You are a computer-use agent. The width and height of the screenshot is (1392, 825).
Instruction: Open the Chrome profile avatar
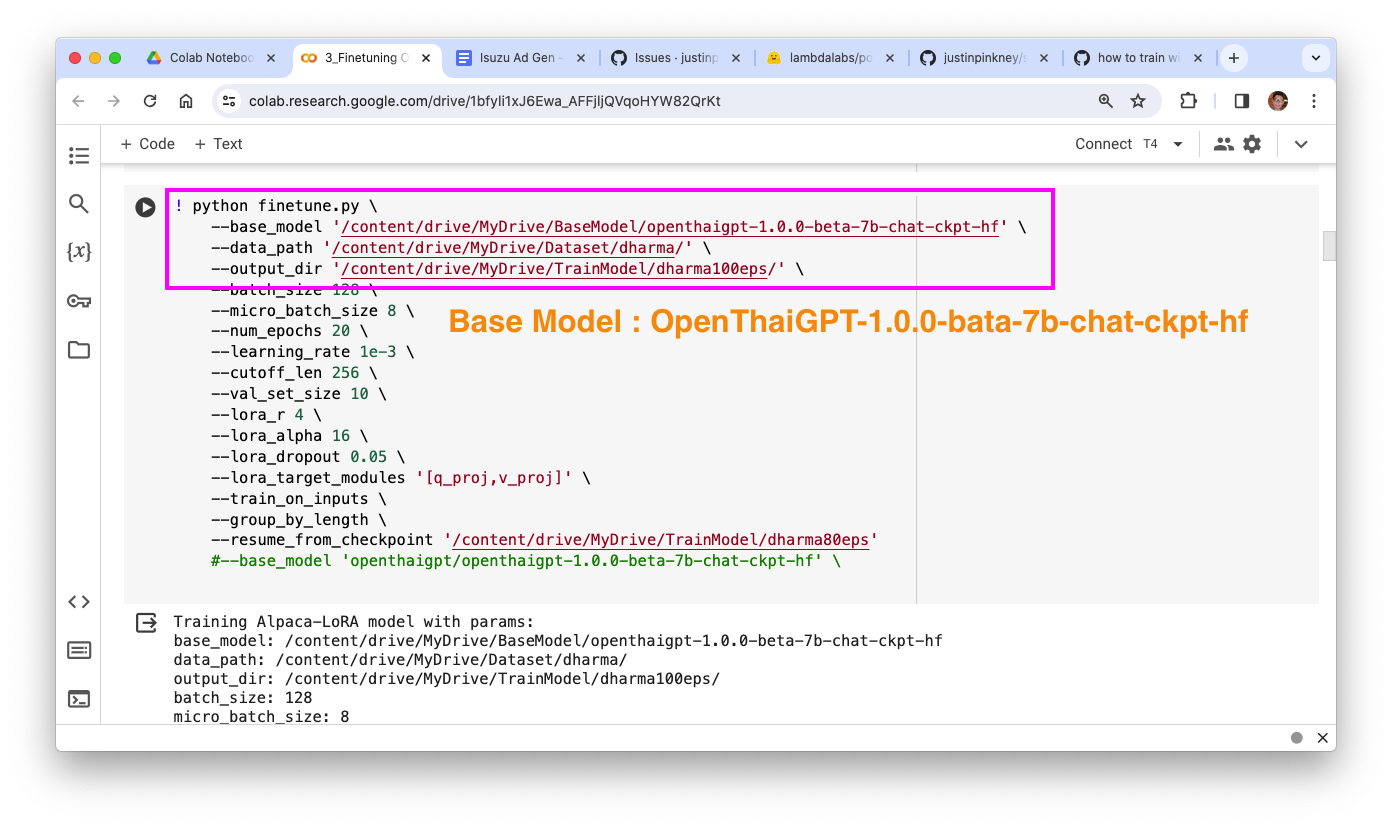pyautogui.click(x=1278, y=101)
